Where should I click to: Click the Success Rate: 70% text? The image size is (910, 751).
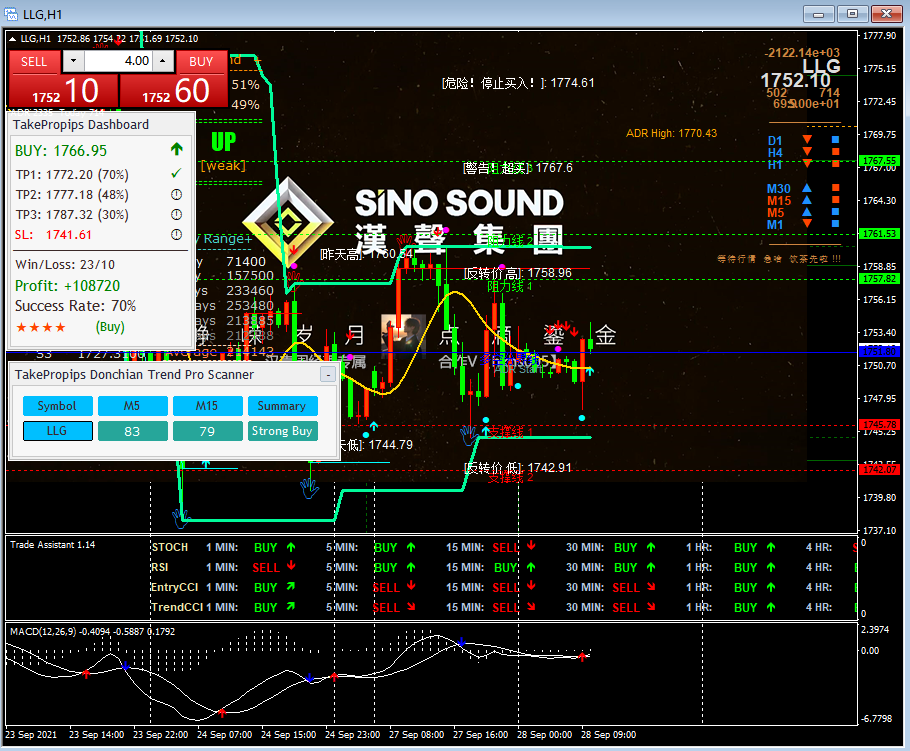tap(75, 306)
